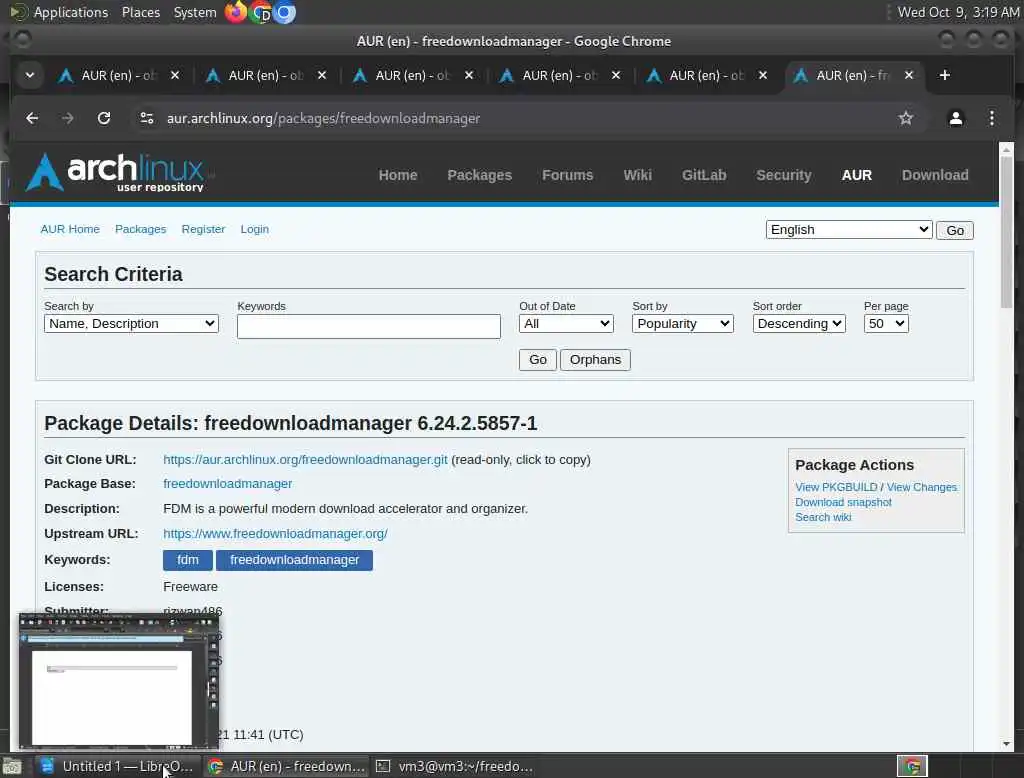Switch to vm3@vm3 terminal taskbar item
Viewport: 1024px width, 778px height.
(x=456, y=766)
